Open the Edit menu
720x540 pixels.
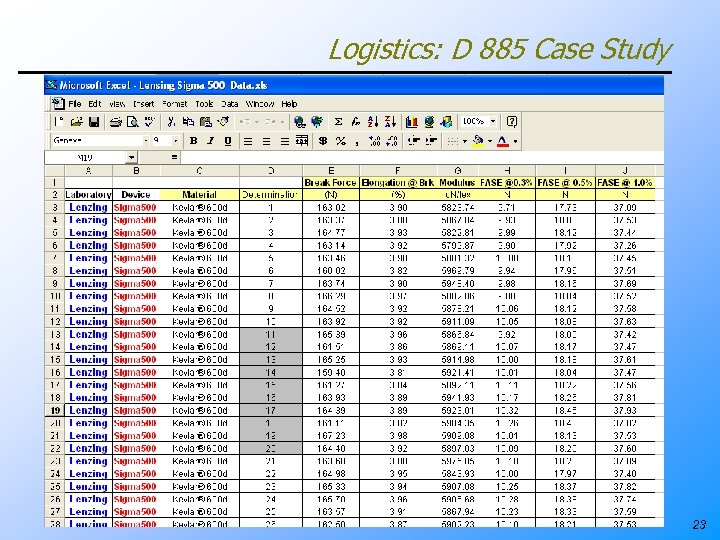tap(95, 104)
